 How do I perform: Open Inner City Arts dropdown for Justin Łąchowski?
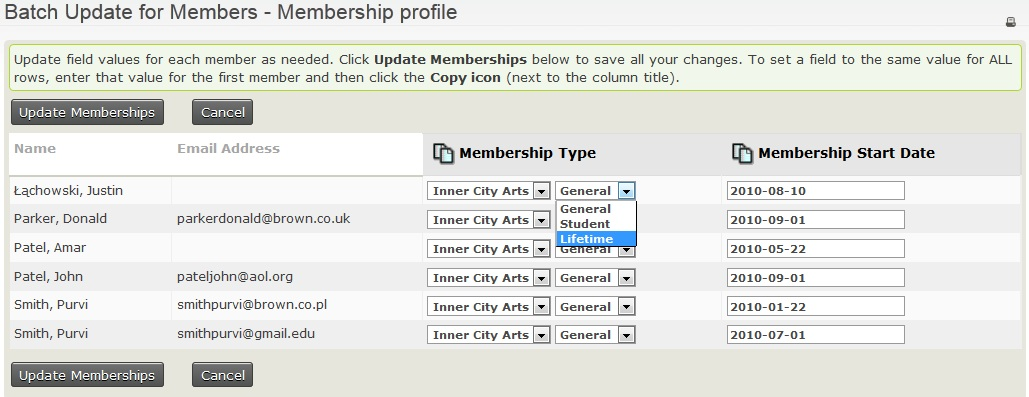[488, 191]
